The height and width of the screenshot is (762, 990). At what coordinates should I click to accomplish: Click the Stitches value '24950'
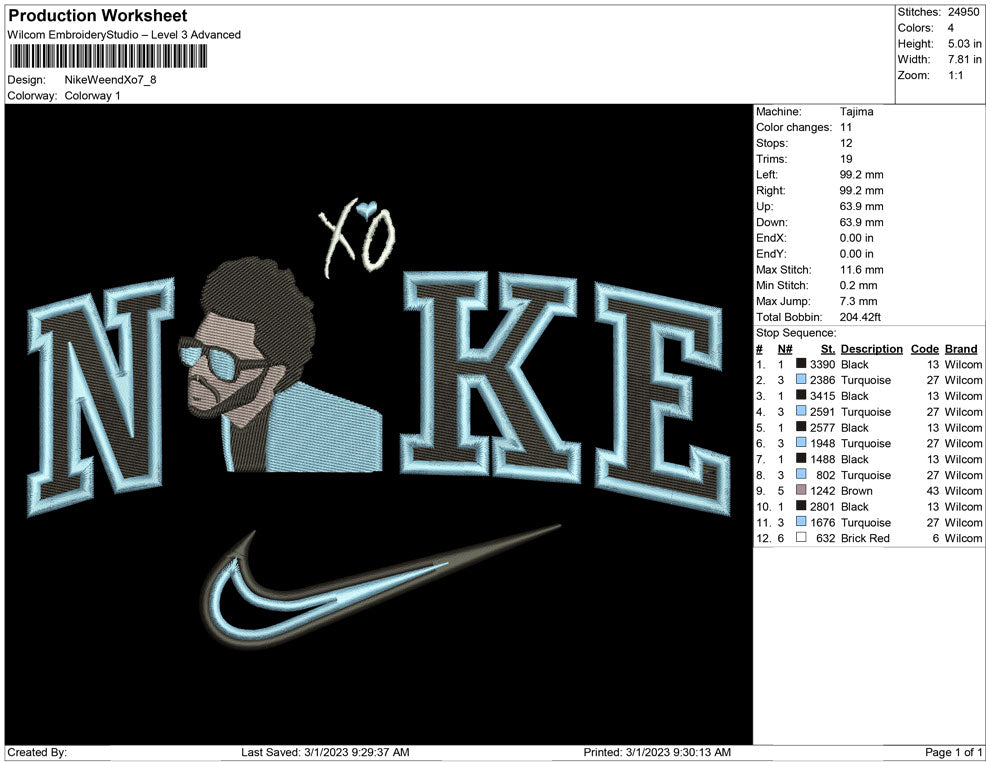point(963,12)
